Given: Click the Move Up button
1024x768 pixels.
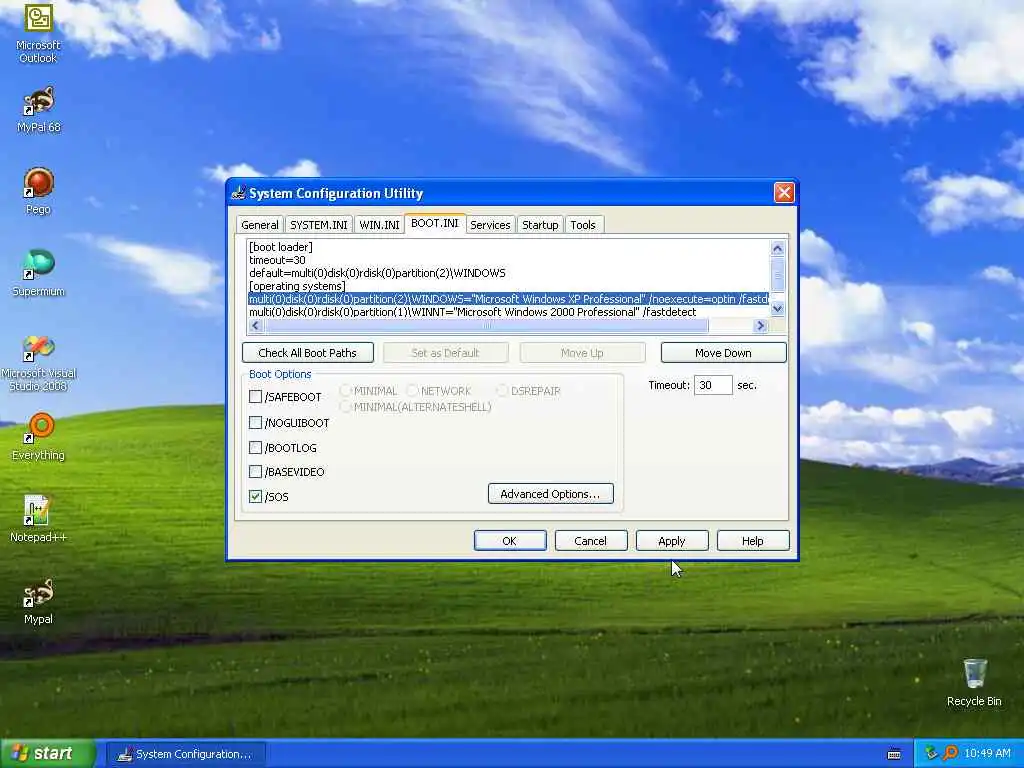Looking at the screenshot, I should click(x=582, y=353).
